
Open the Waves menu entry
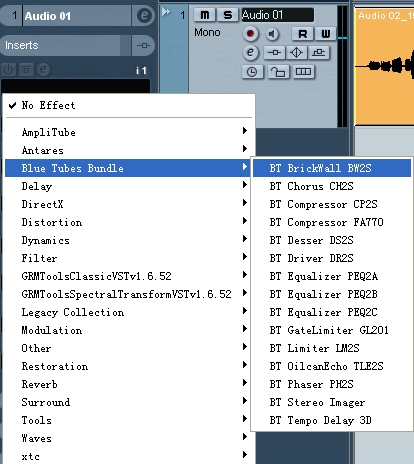click(129, 438)
